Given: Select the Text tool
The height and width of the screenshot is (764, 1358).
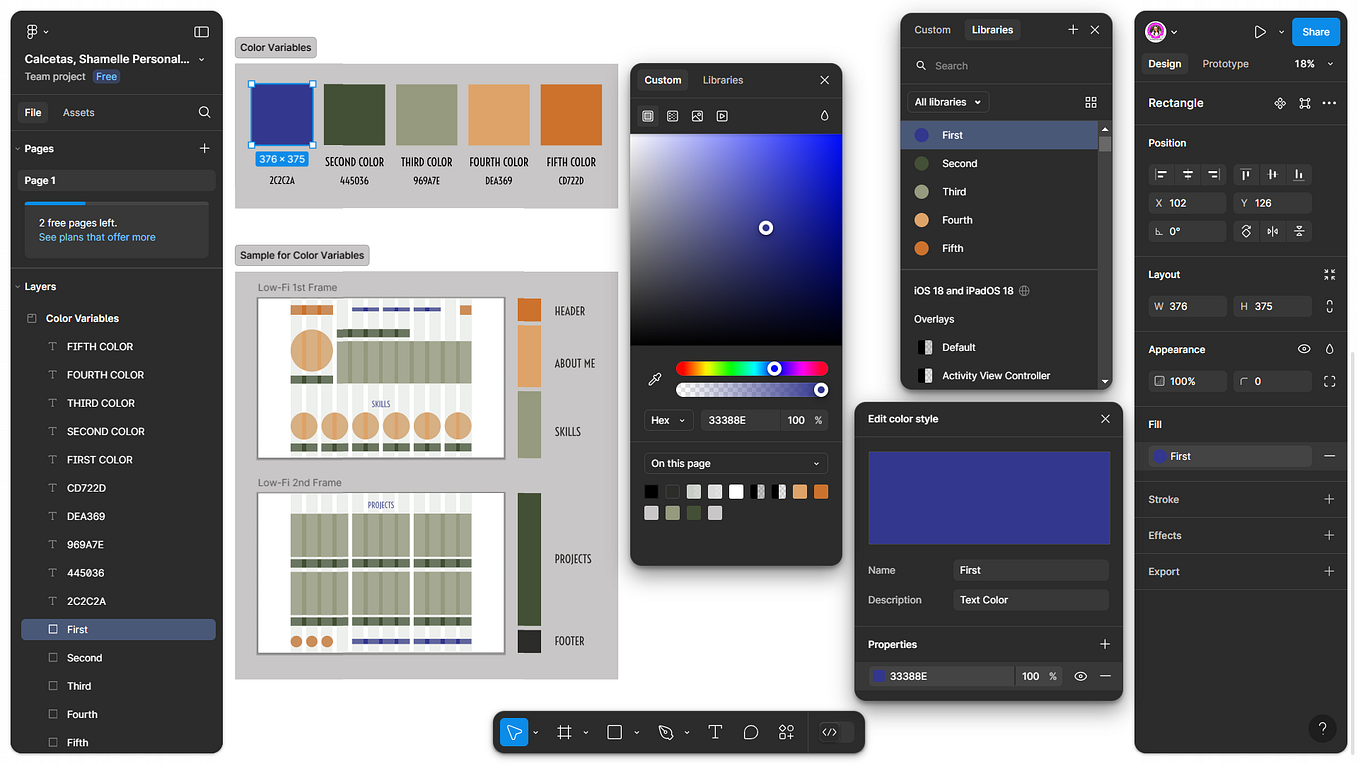Looking at the screenshot, I should click(715, 732).
